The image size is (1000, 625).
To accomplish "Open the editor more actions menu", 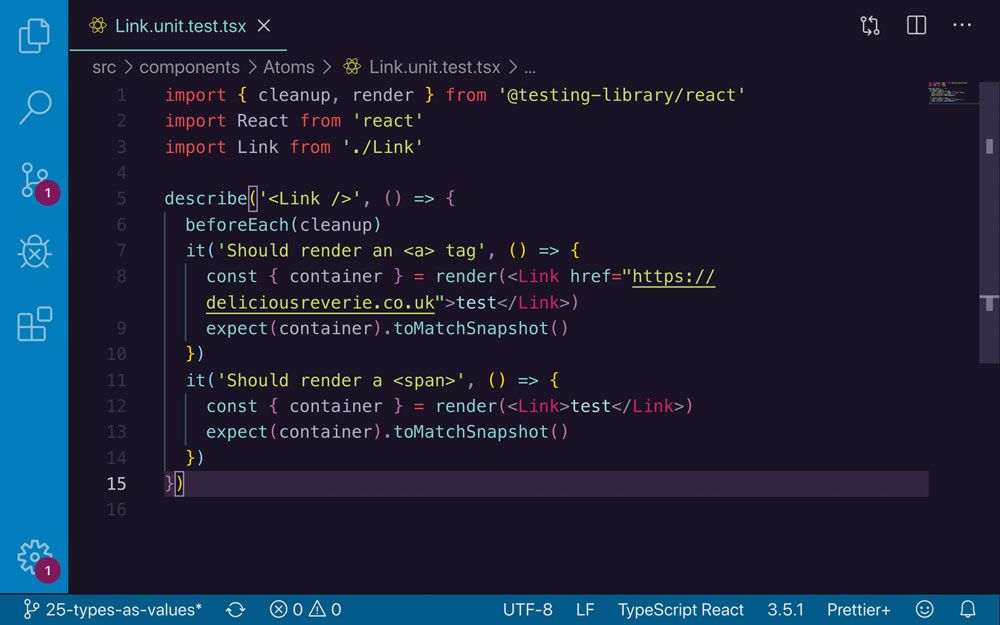I will (x=962, y=25).
